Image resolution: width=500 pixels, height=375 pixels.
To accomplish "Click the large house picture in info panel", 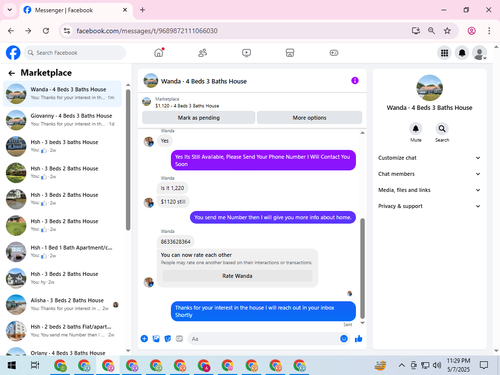I will point(429,88).
